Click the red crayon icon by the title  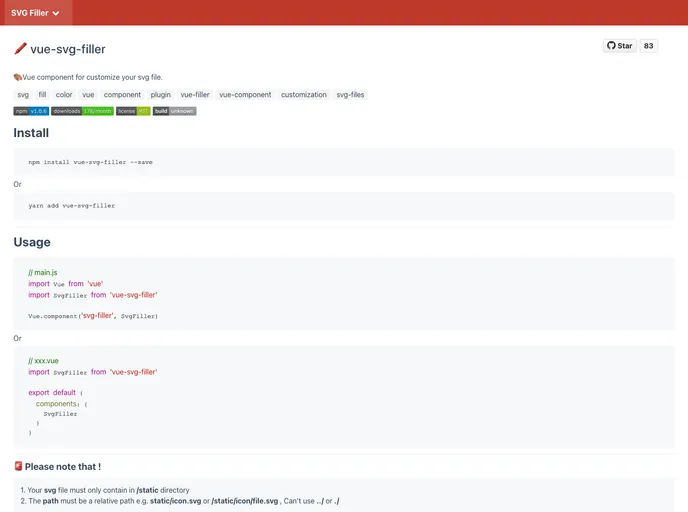tap(20, 49)
